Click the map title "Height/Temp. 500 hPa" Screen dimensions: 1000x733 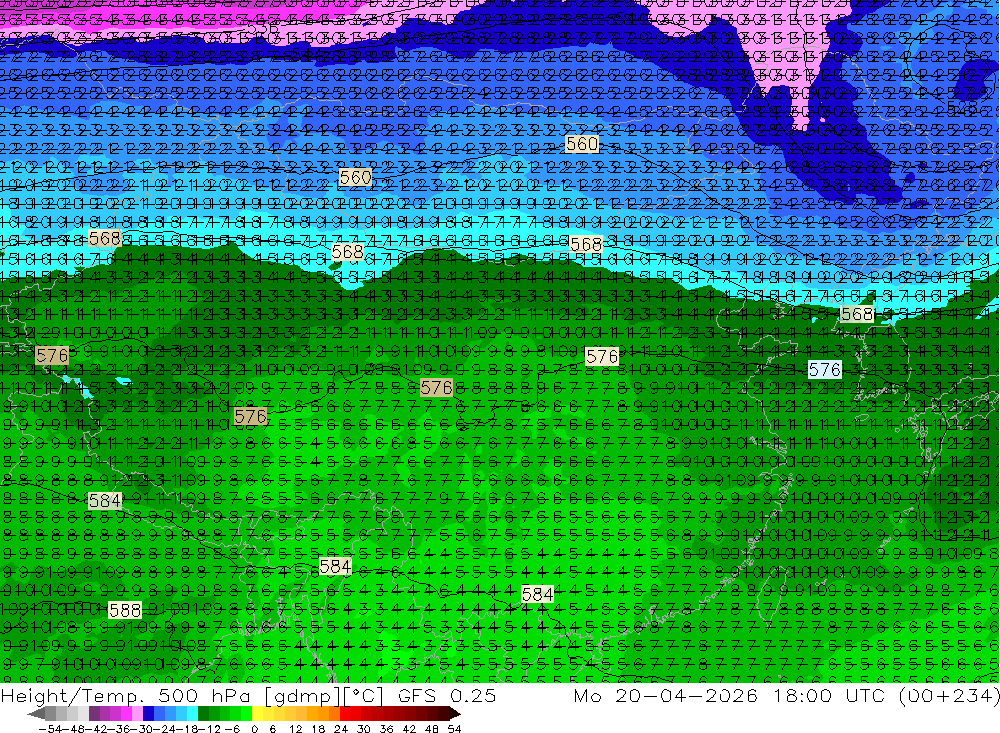tap(125, 696)
